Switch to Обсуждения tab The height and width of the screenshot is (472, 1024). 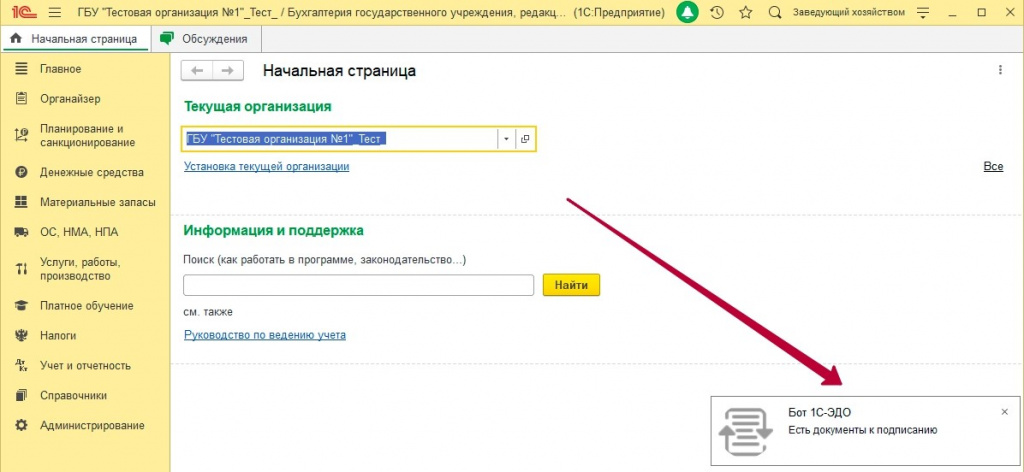(206, 39)
